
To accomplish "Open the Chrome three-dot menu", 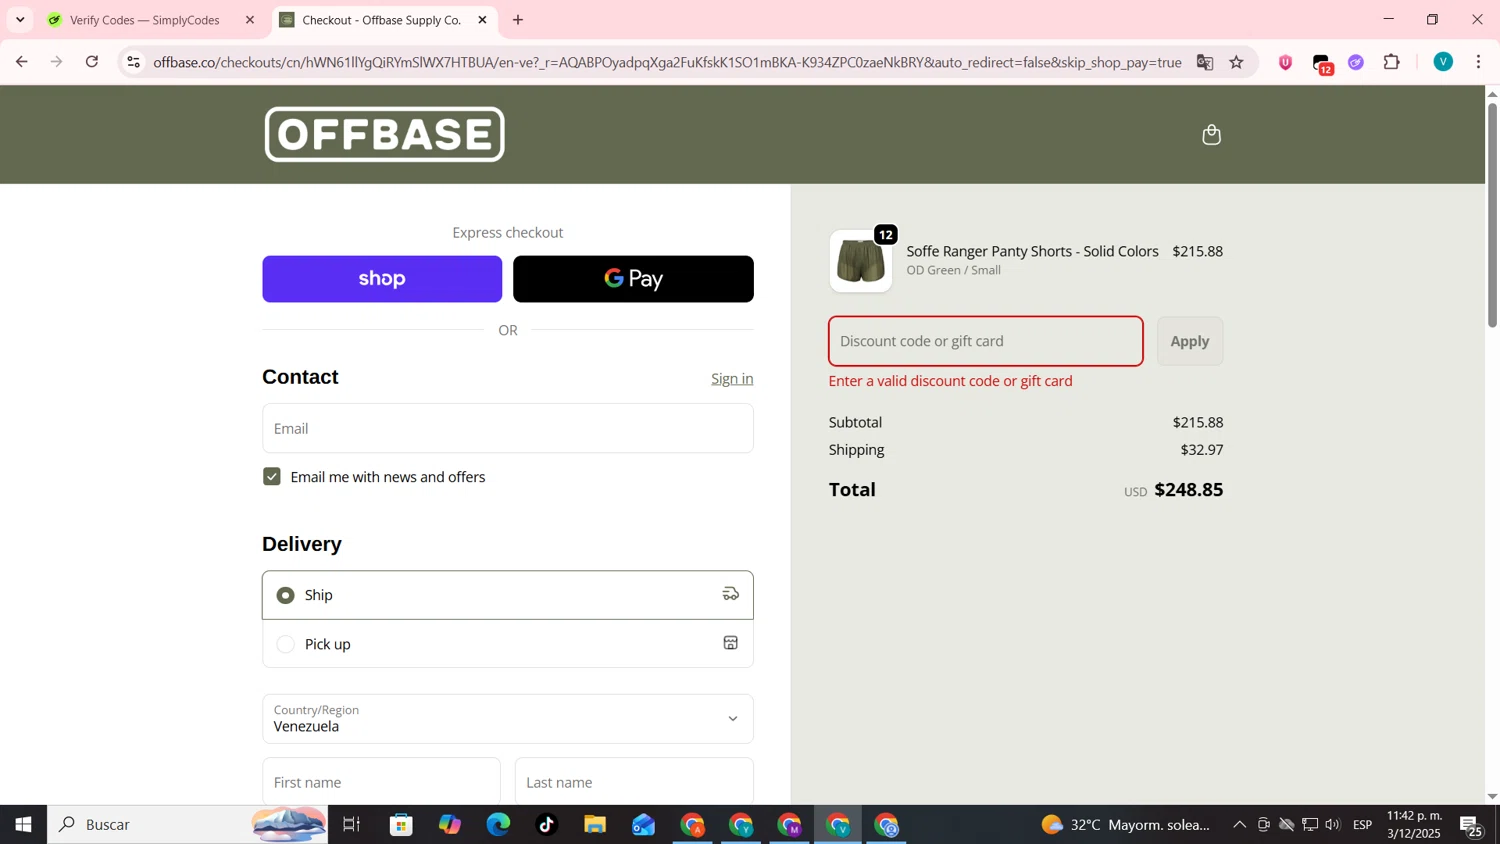I will click(x=1478, y=62).
